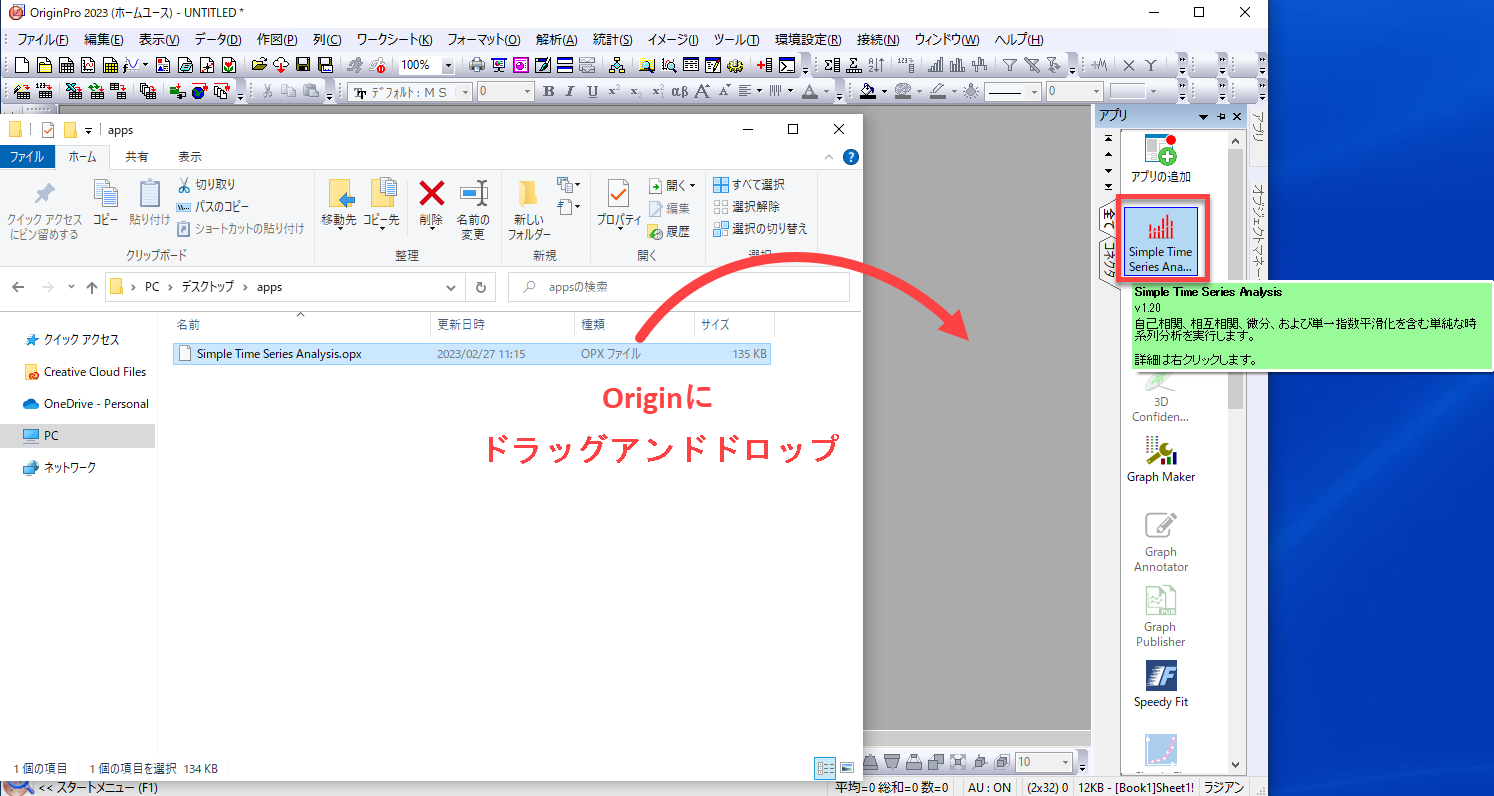1494x796 pixels.
Task: Click the Line/Border Color pen icon
Action: tap(938, 92)
